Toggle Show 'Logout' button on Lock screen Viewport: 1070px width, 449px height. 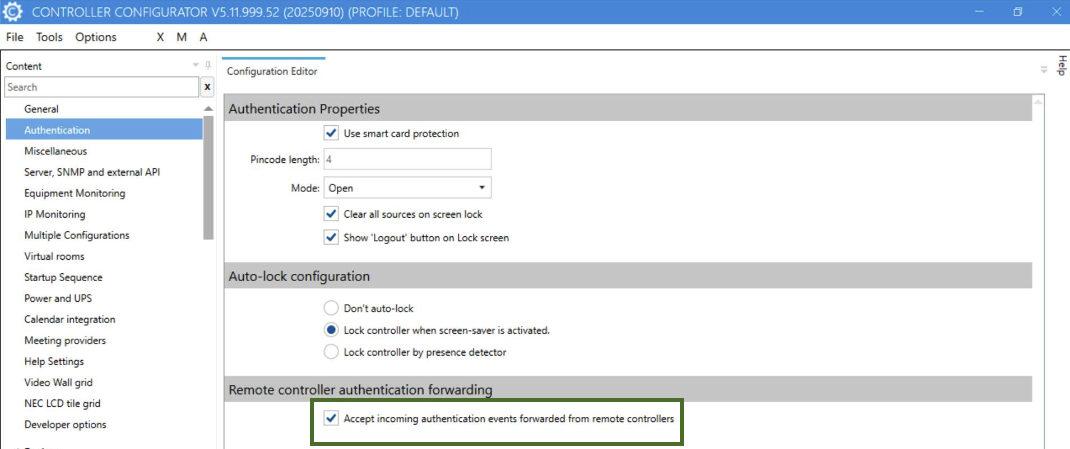(x=331, y=238)
